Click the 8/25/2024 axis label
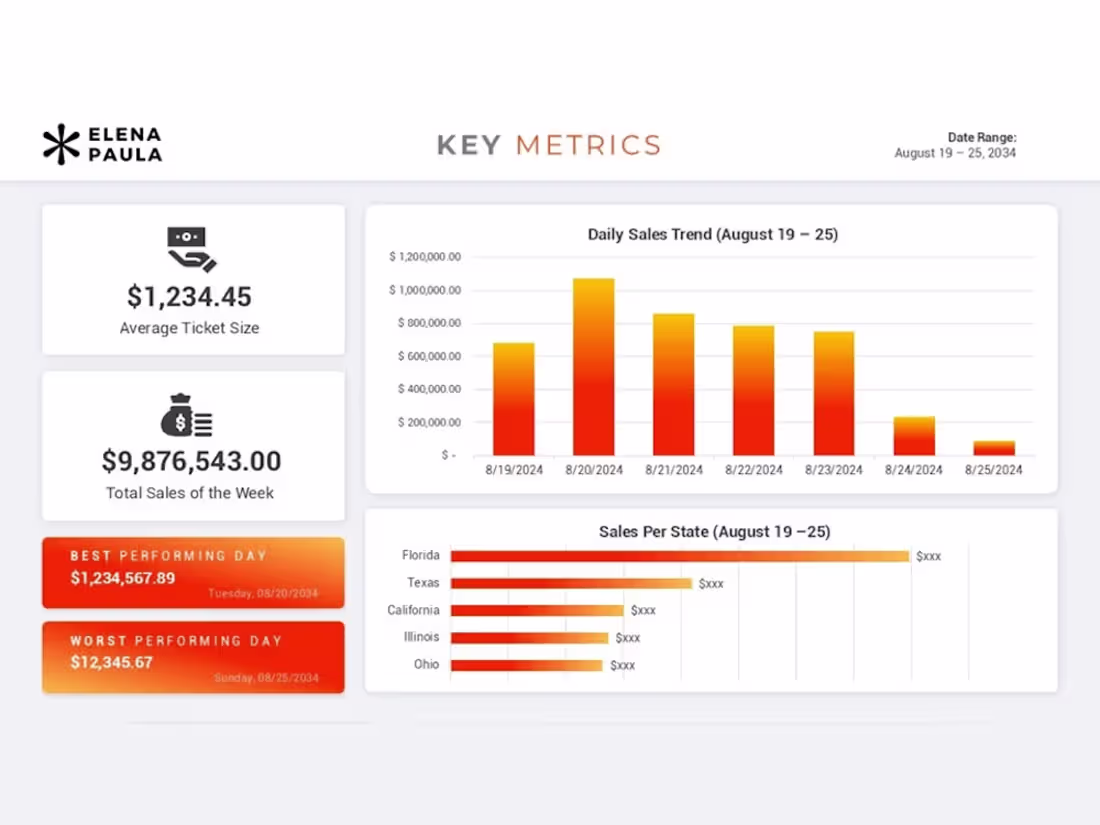 pyautogui.click(x=994, y=470)
